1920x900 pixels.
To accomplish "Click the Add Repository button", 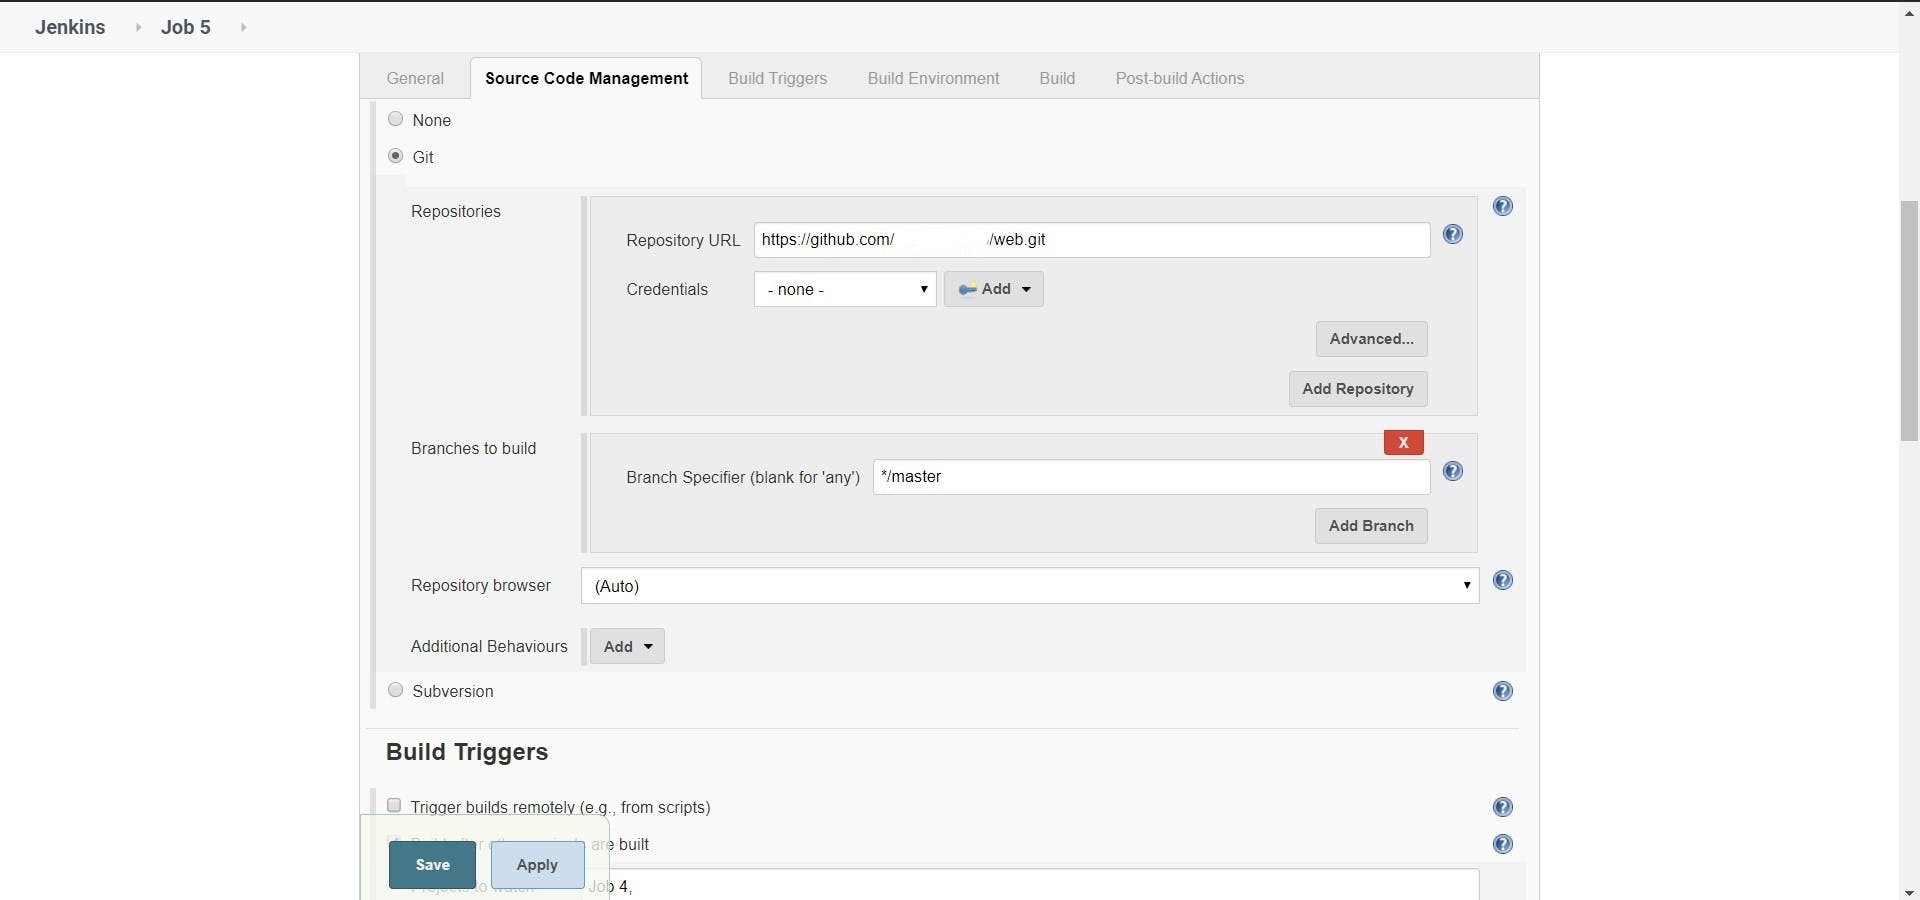I will click(1358, 389).
